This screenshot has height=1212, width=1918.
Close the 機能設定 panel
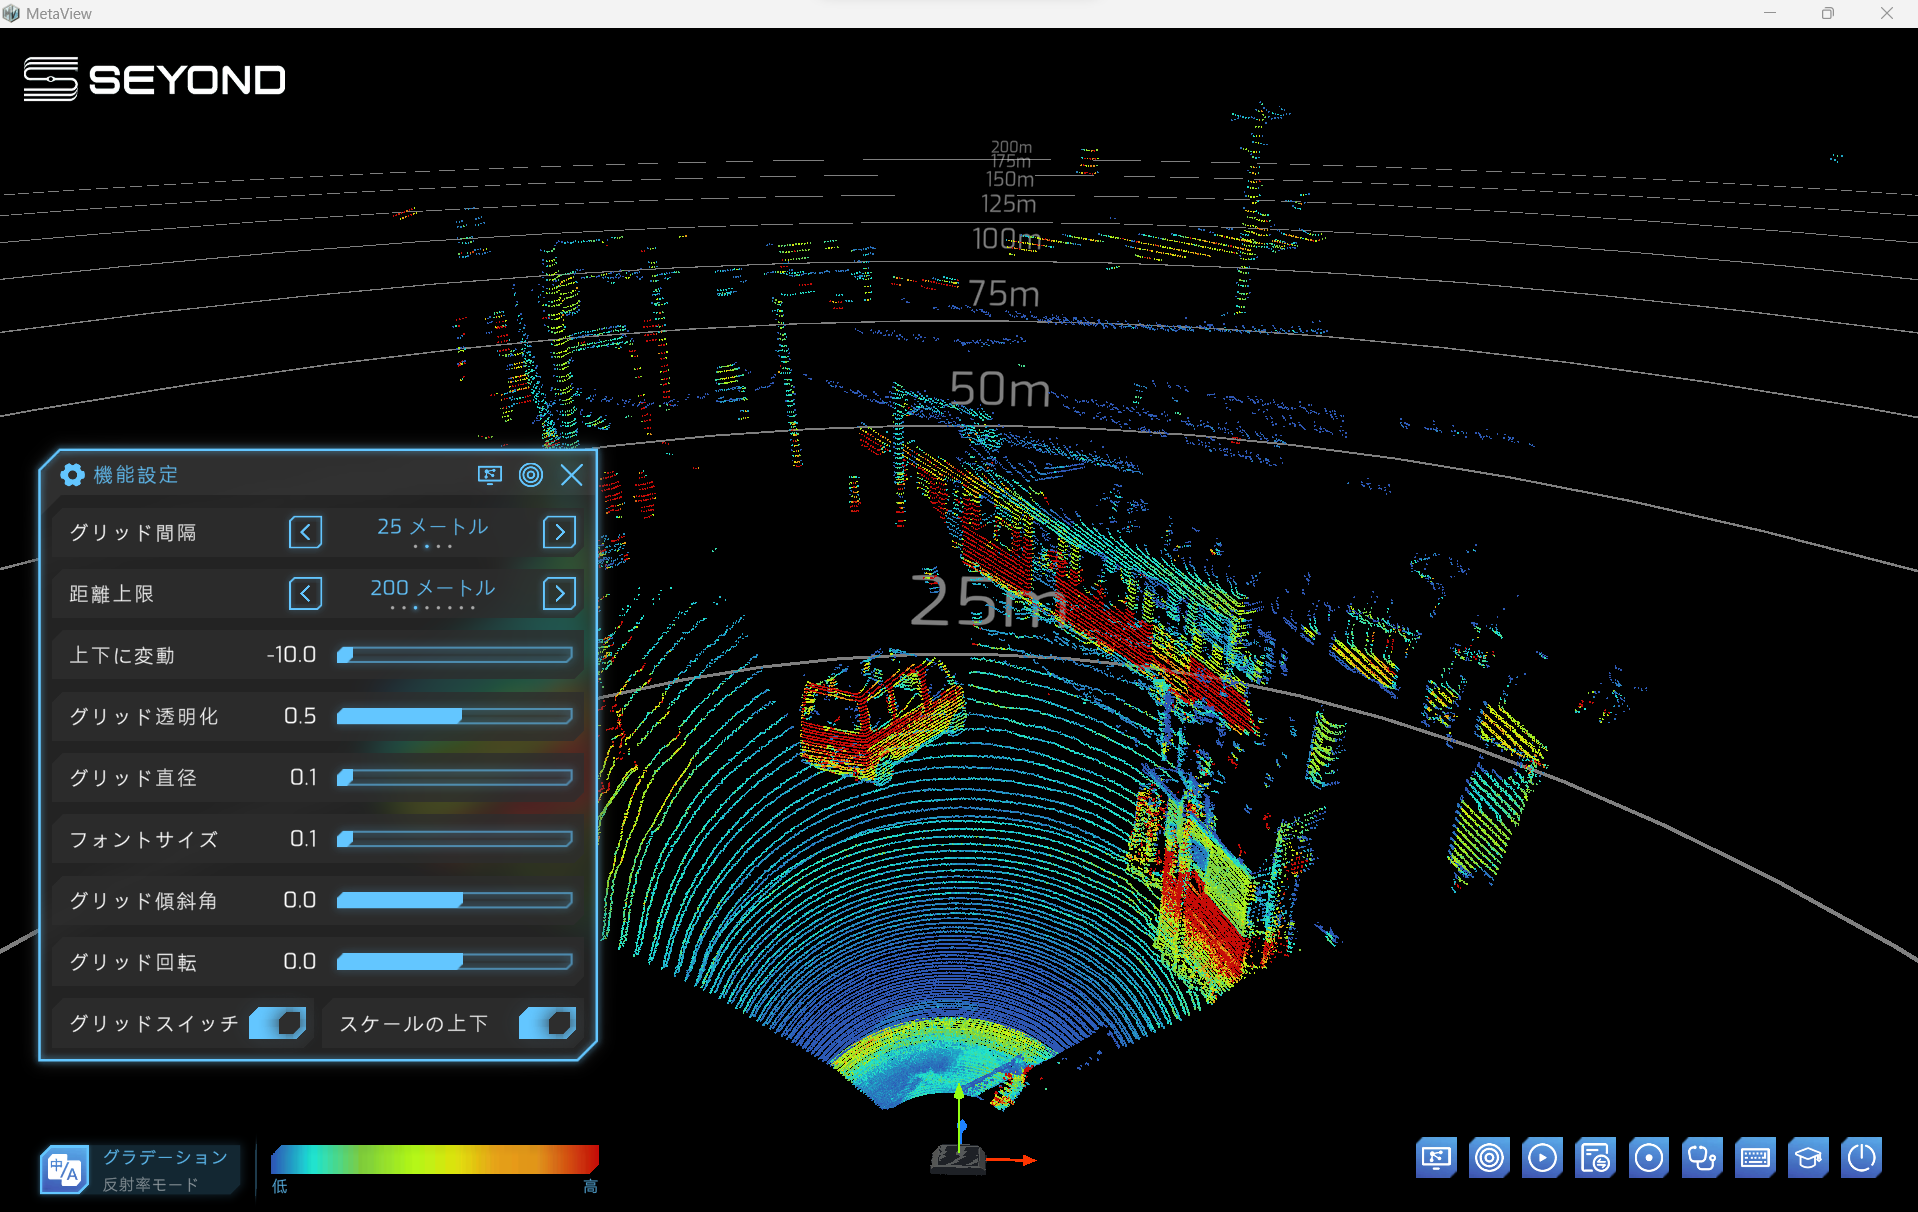coord(572,475)
